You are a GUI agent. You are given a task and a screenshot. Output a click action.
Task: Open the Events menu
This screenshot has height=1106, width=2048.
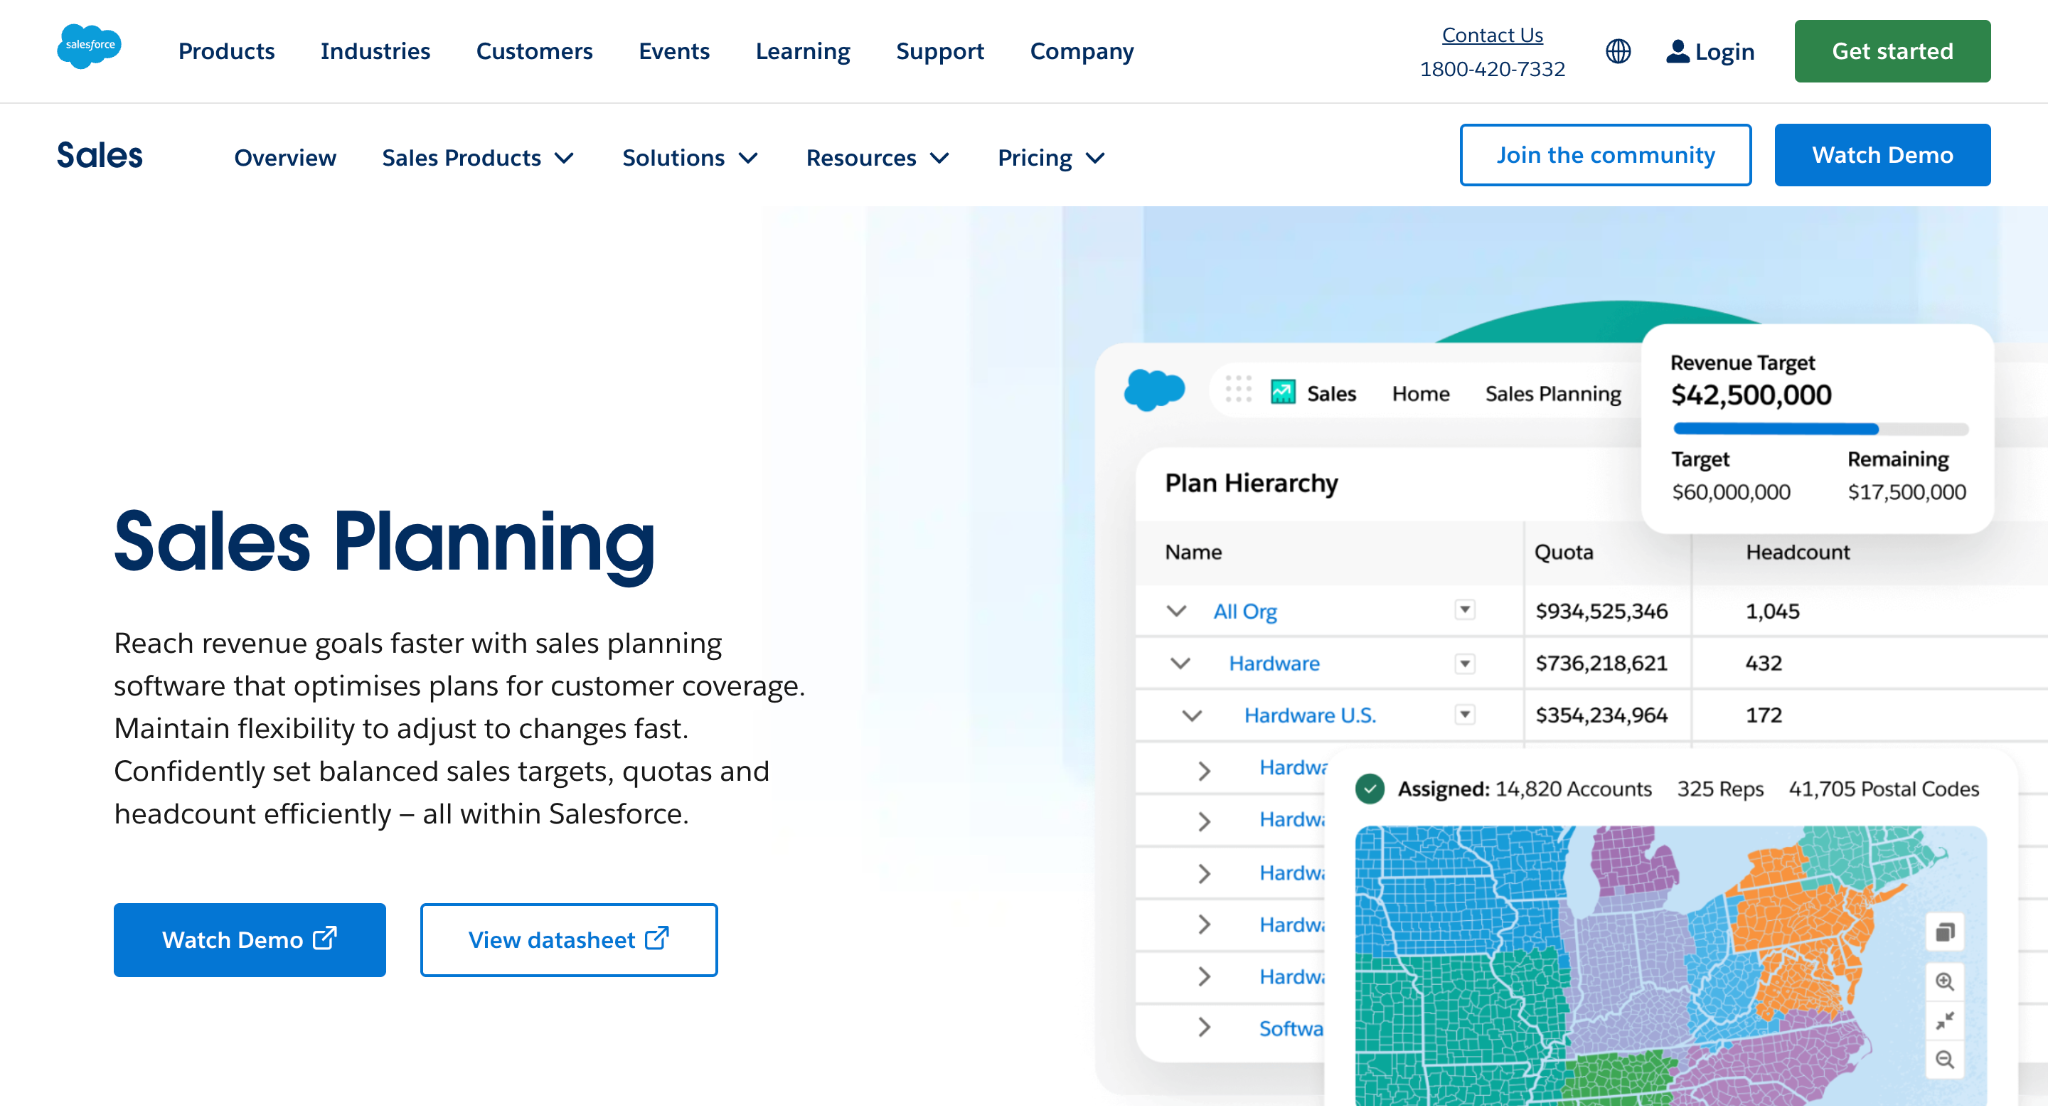tap(674, 51)
